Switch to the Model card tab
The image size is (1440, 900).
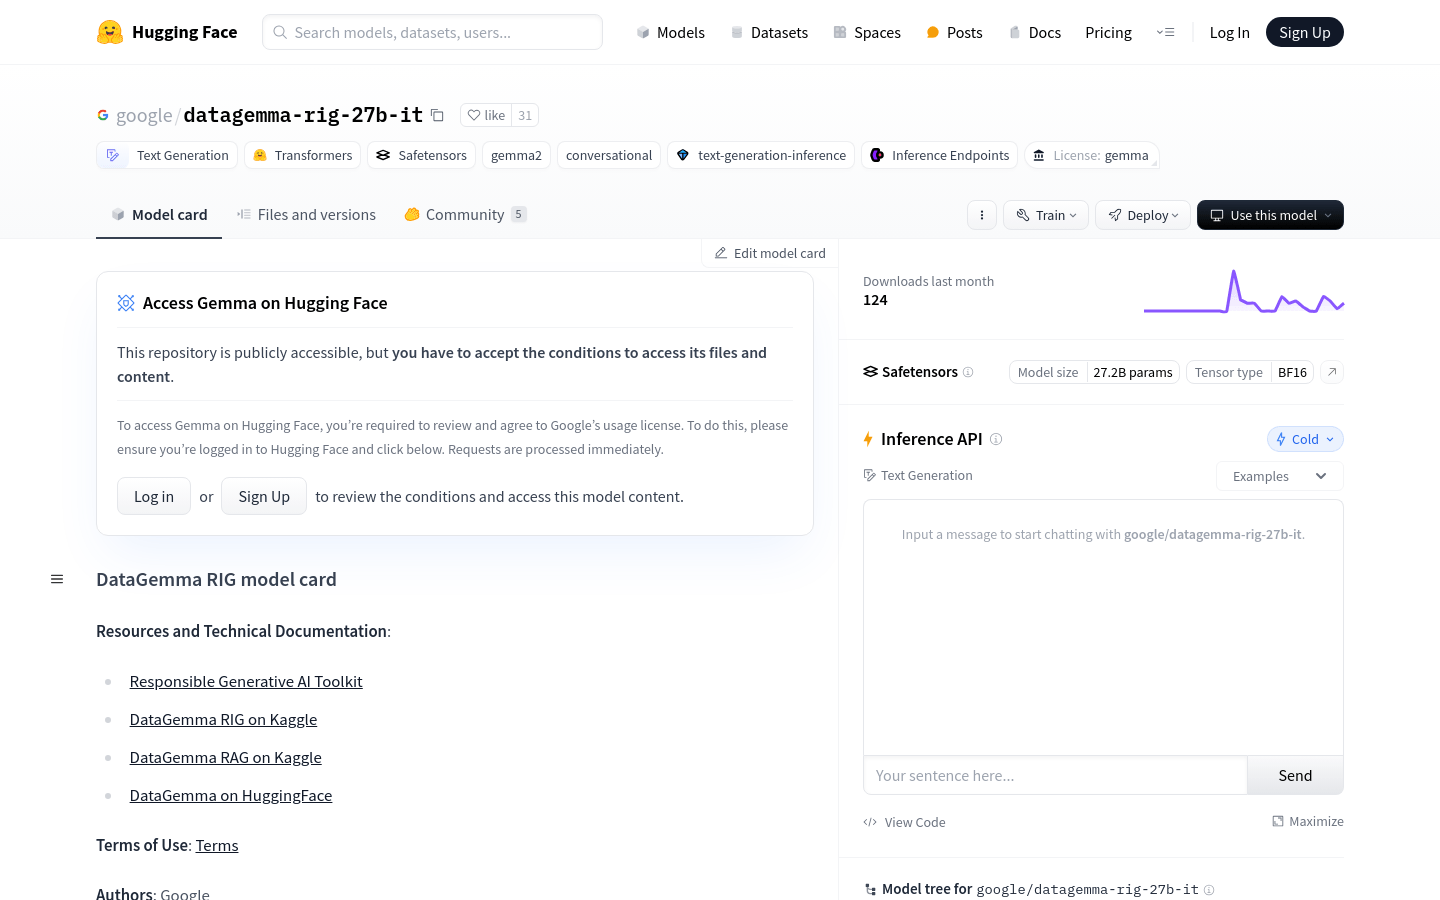[159, 215]
